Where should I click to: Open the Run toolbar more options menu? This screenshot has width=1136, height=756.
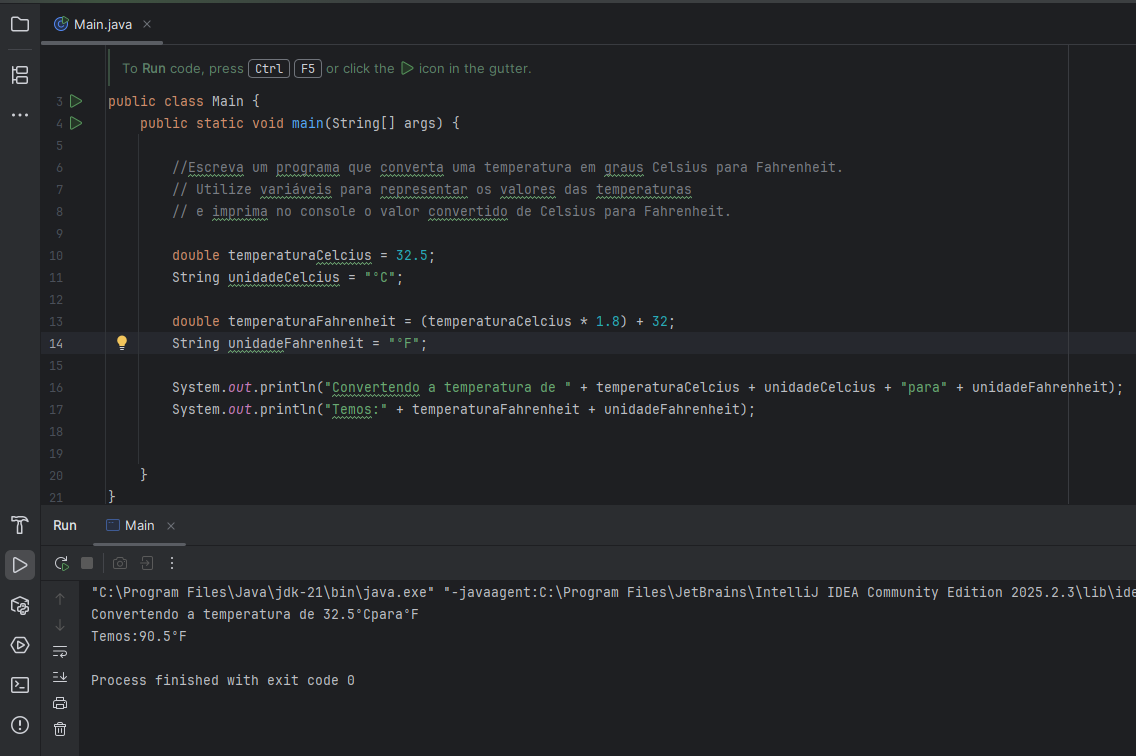click(x=172, y=563)
